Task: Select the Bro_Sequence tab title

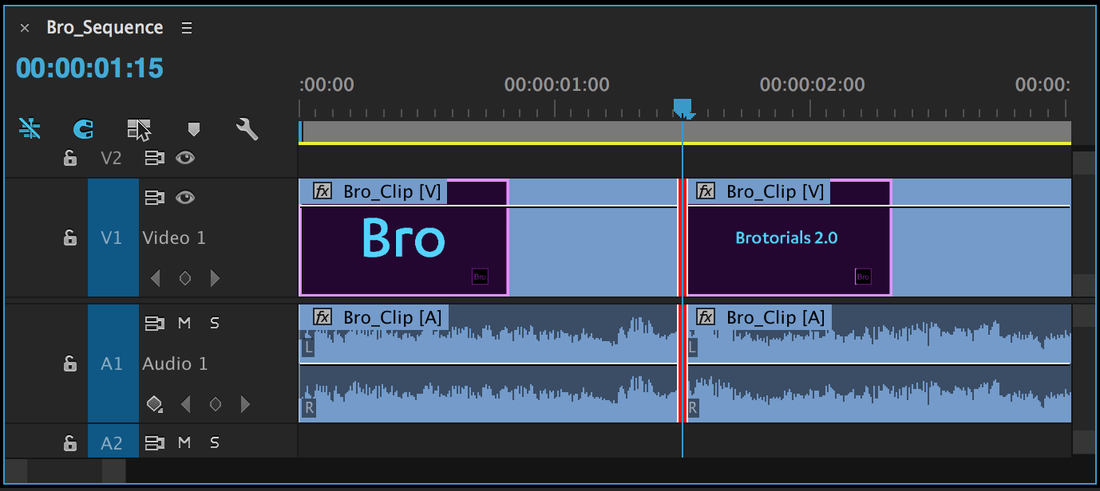Action: [105, 27]
